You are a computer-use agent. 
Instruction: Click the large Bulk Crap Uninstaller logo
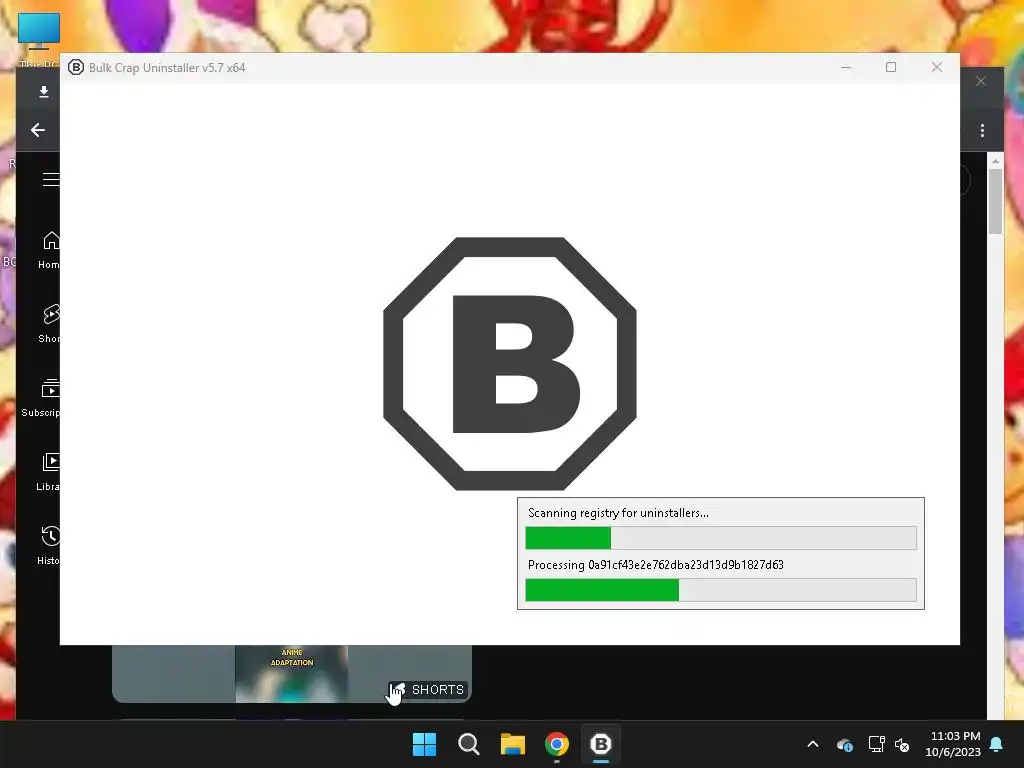click(x=509, y=363)
